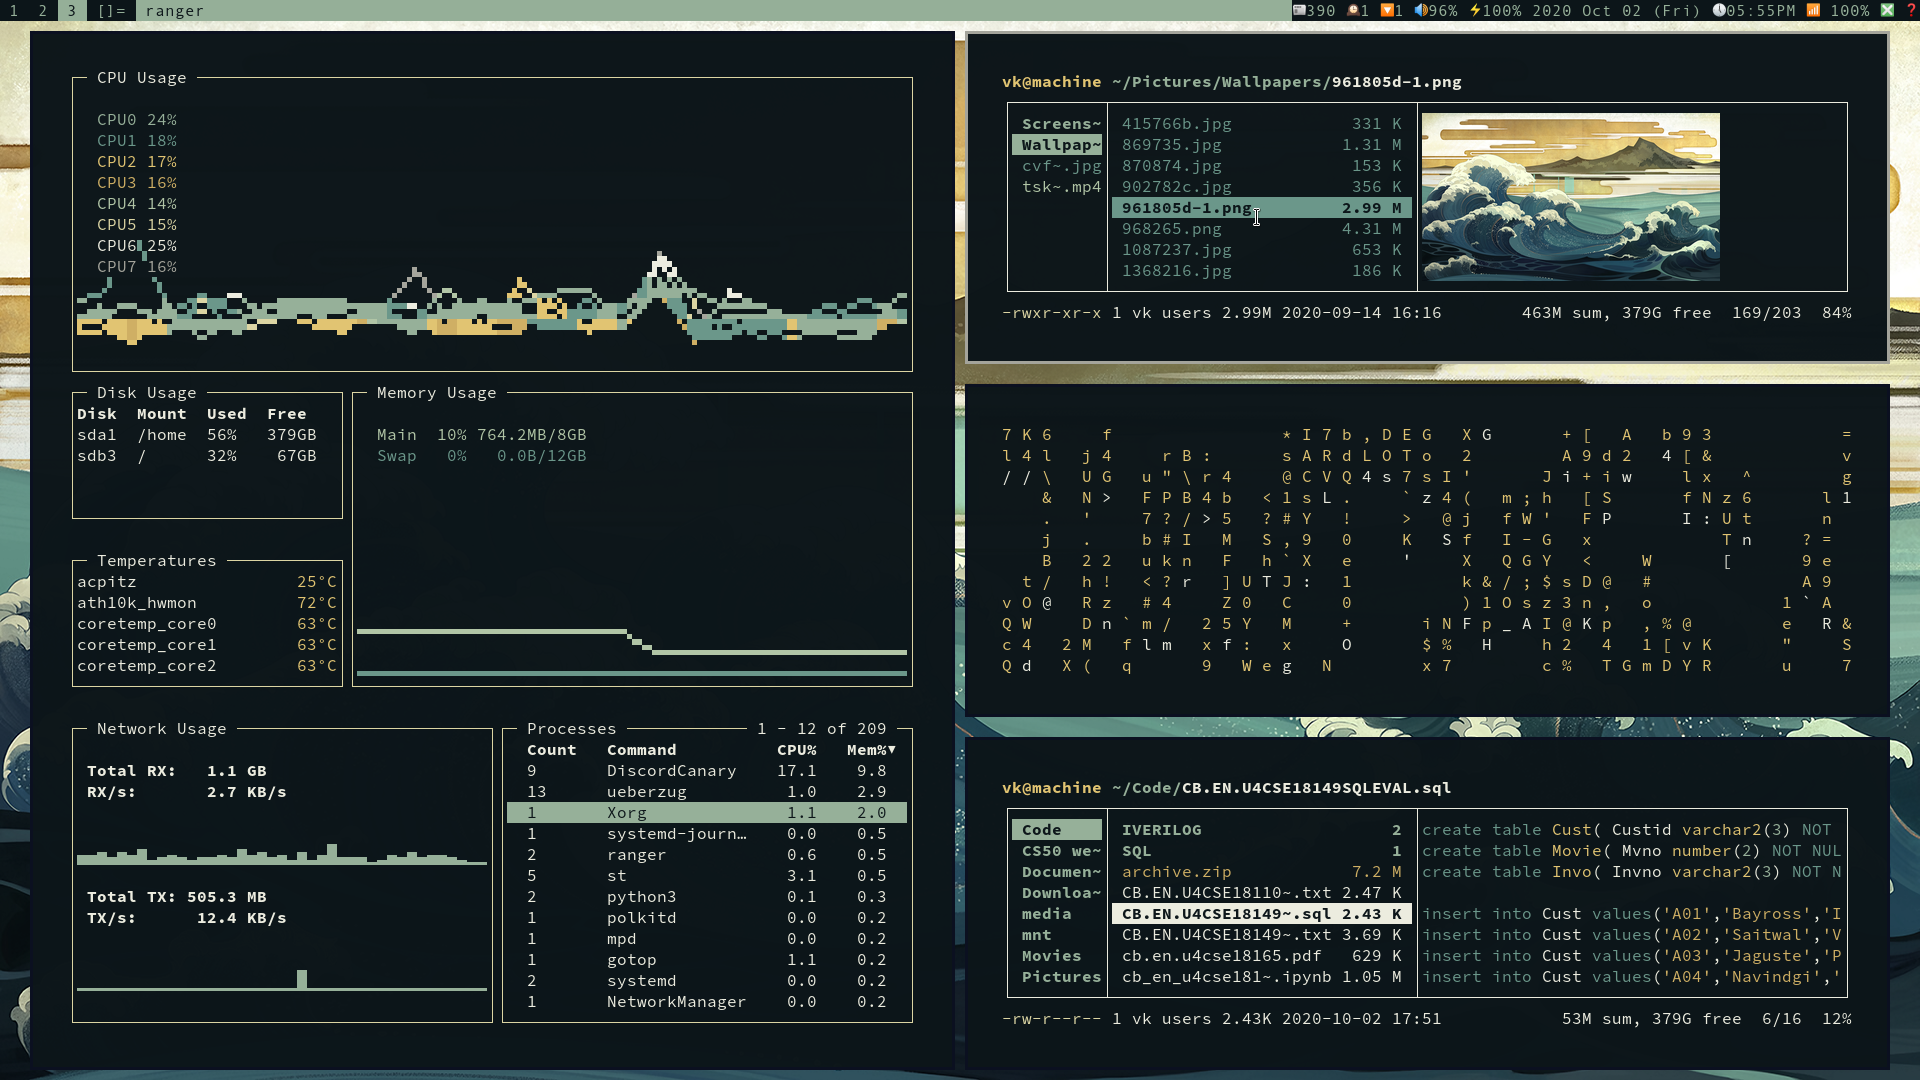Viewport: 1920px width, 1080px height.
Task: Click the battery lightning bolt icon
Action: 1475,11
